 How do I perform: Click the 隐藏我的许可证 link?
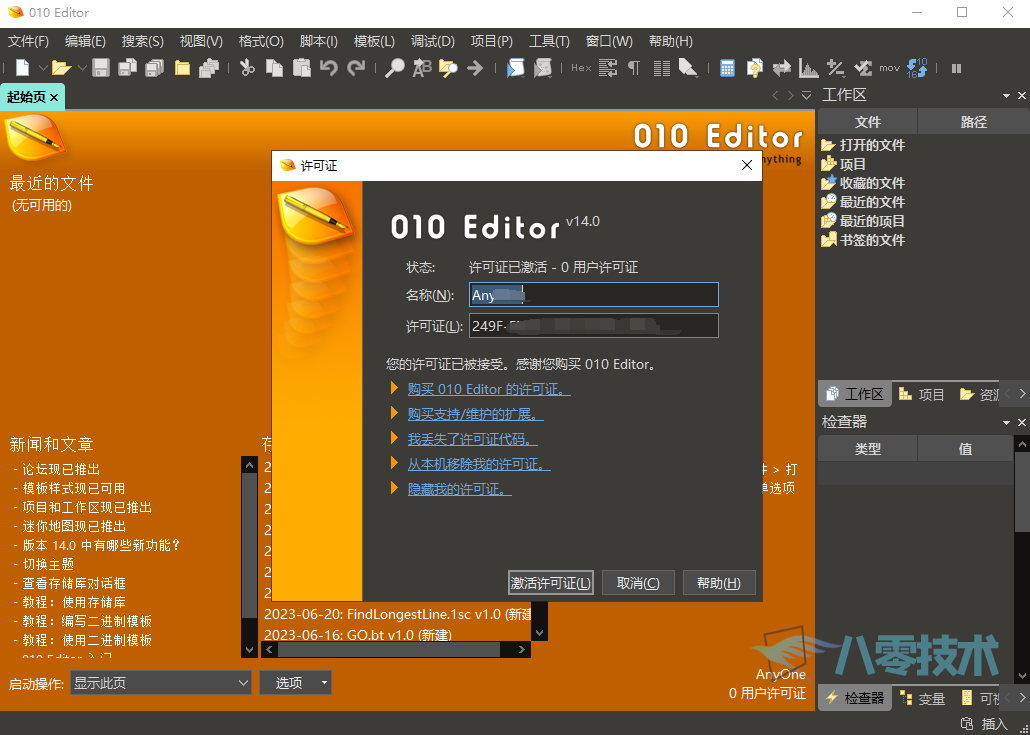[459, 489]
